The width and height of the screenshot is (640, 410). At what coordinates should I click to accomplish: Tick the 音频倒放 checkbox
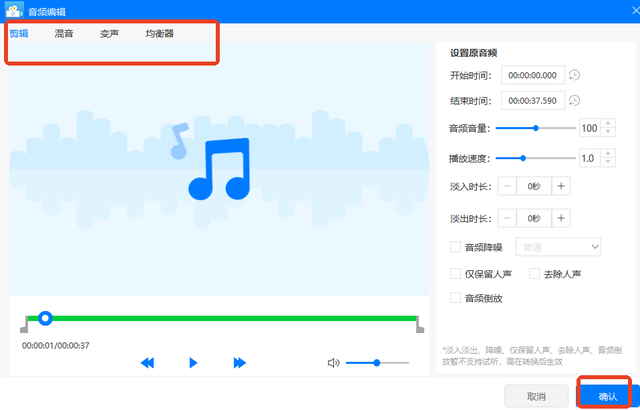click(456, 298)
